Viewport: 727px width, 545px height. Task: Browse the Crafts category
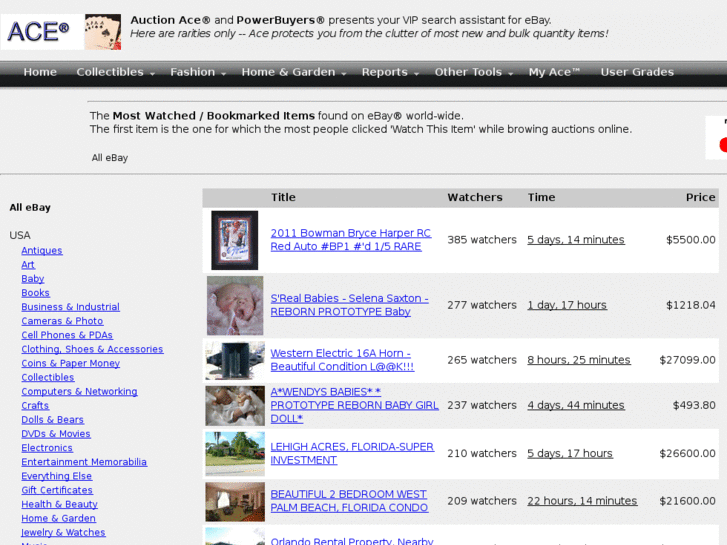pyautogui.click(x=35, y=405)
